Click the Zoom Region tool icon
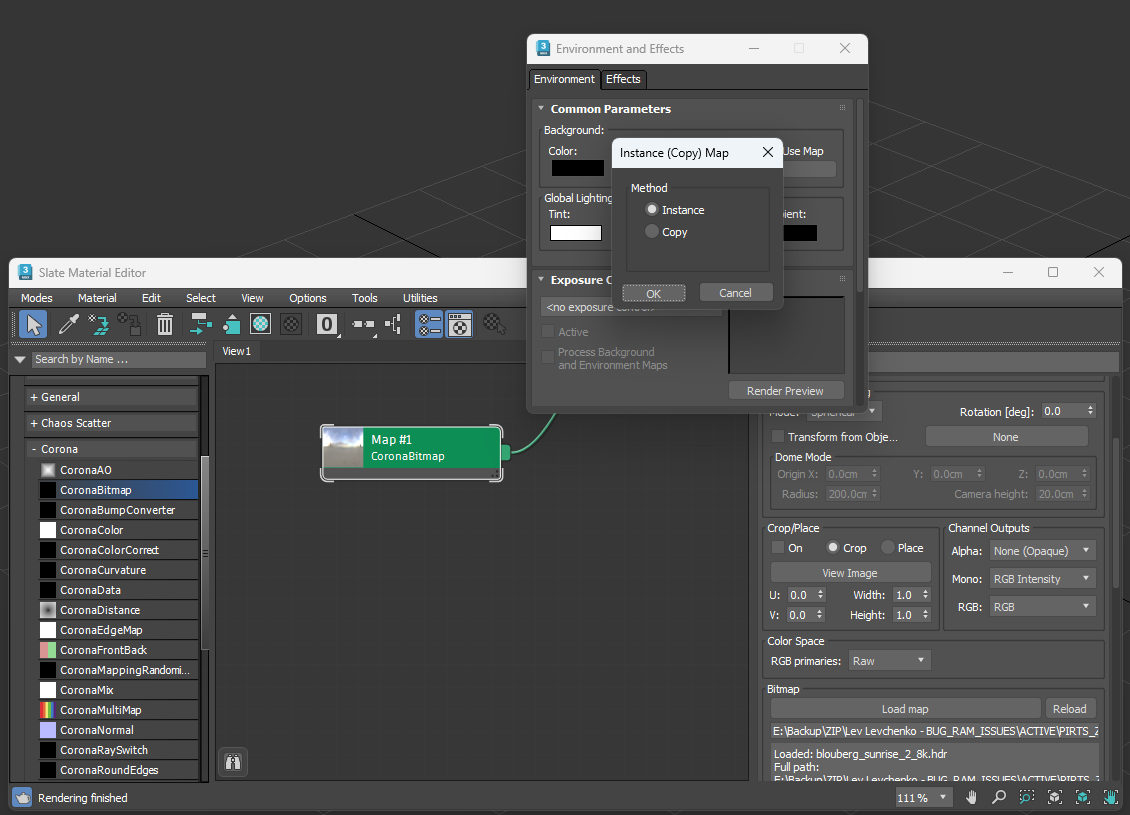The image size is (1130, 815). click(x=1026, y=797)
